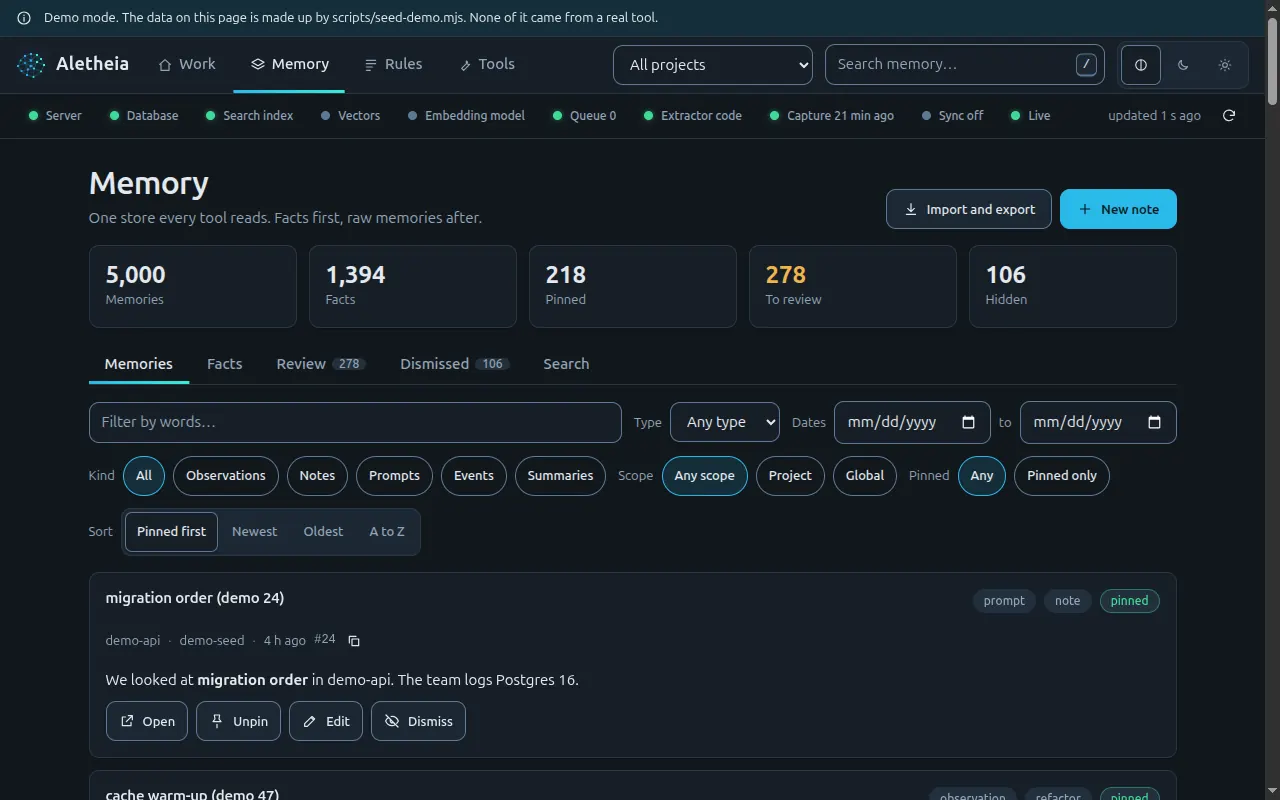
Task: Click the Filter by words field
Action: 355,422
